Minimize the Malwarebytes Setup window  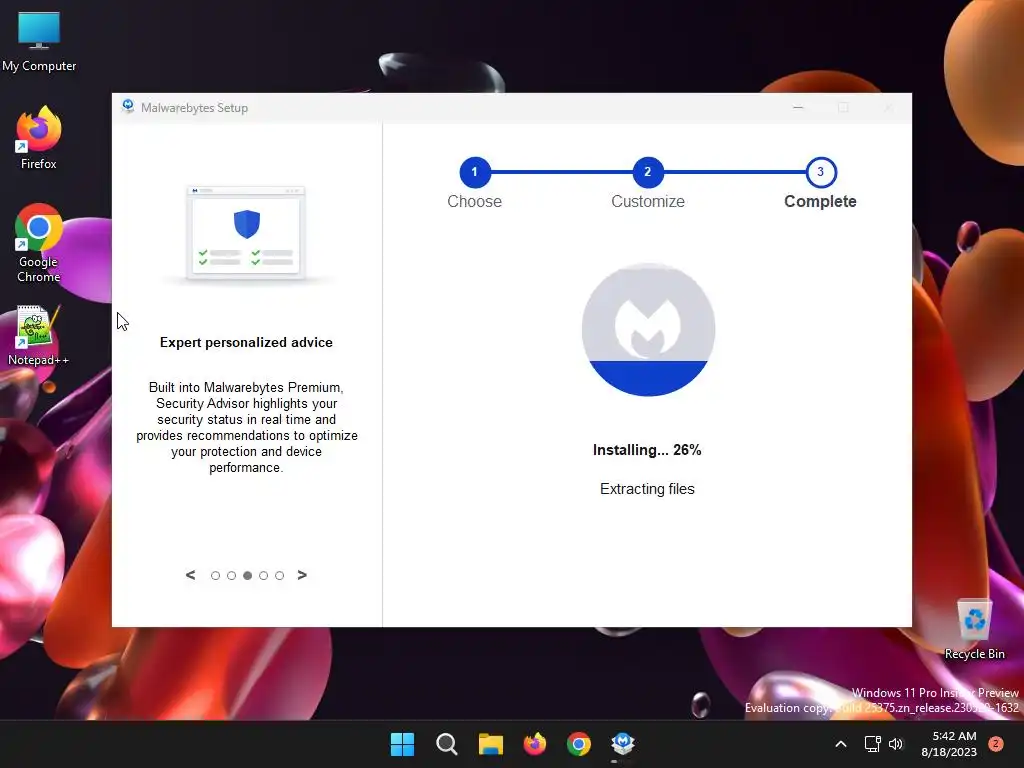tap(798, 107)
